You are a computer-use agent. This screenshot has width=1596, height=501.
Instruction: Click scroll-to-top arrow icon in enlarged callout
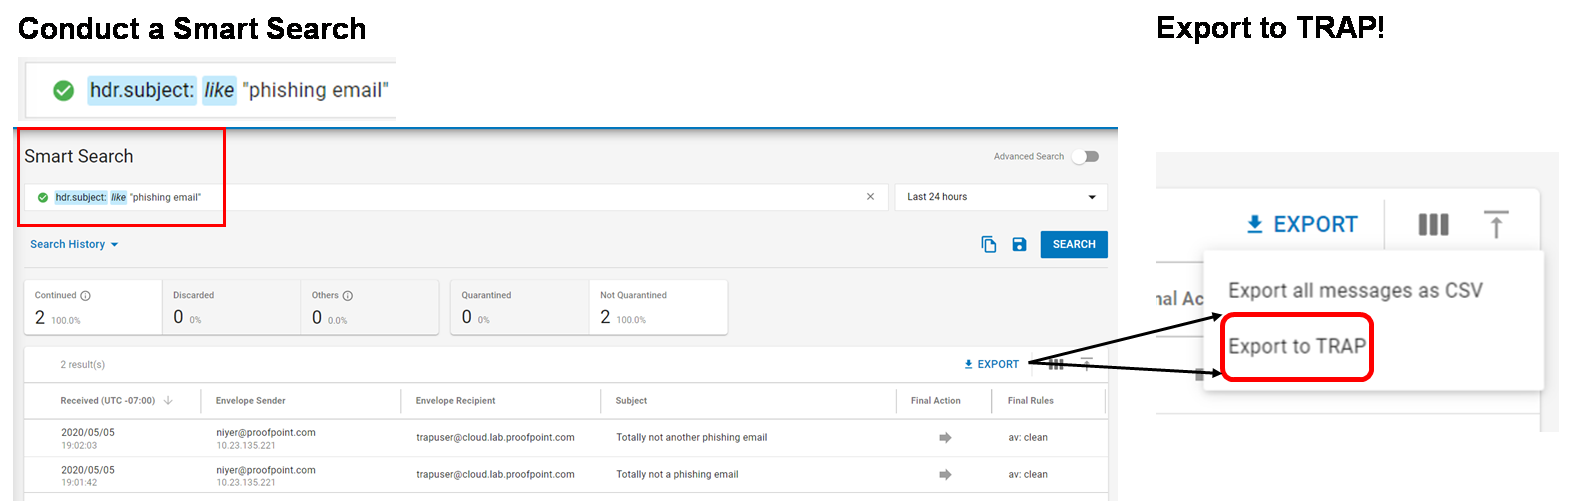pyautogui.click(x=1495, y=225)
